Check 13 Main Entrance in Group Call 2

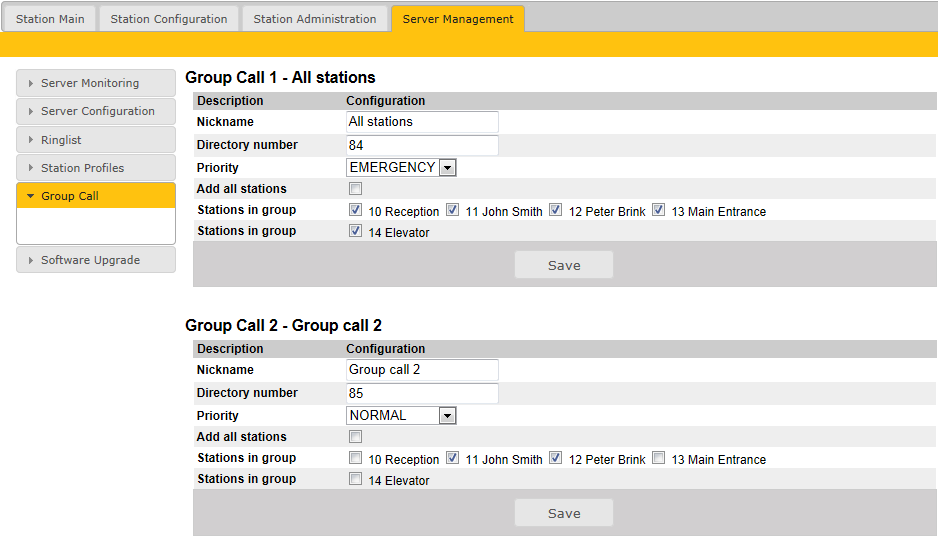(x=658, y=458)
